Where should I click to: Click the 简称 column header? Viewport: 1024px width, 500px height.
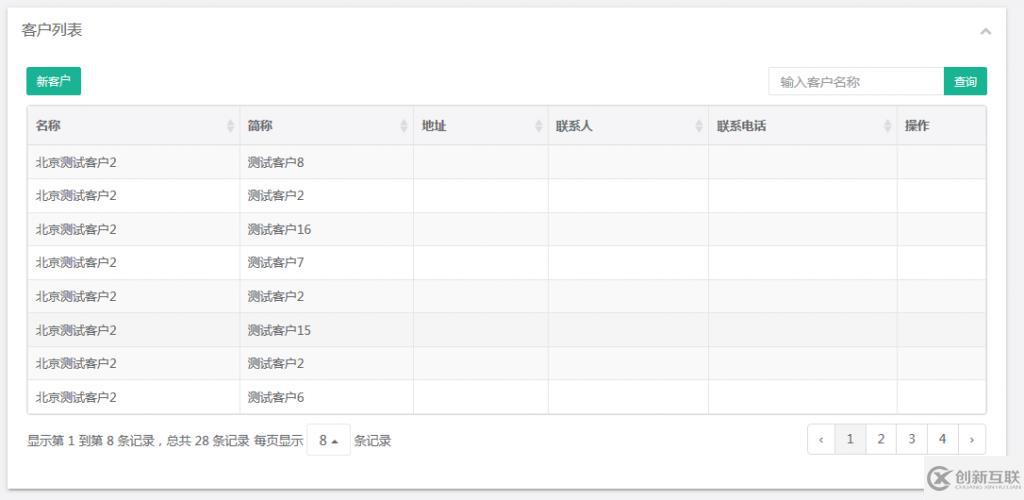(x=327, y=126)
